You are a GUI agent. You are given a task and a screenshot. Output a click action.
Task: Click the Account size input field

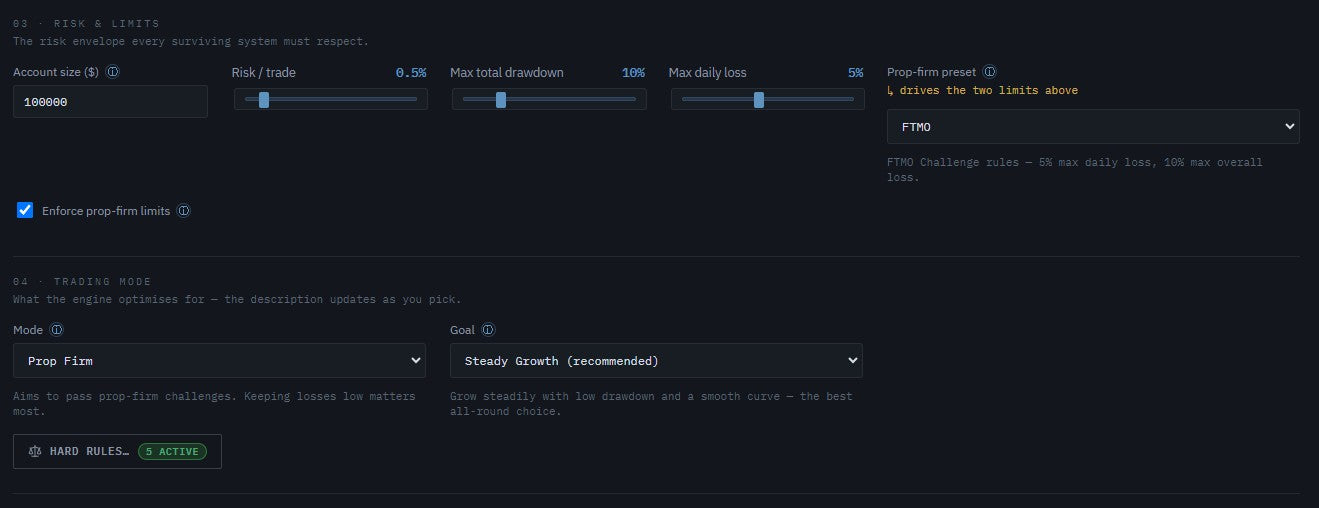click(110, 102)
